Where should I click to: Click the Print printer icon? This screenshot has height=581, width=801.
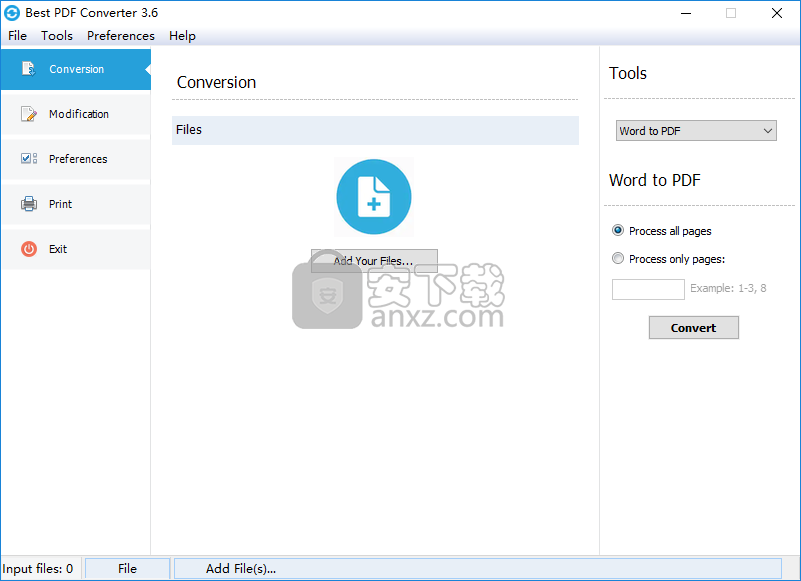pos(29,204)
